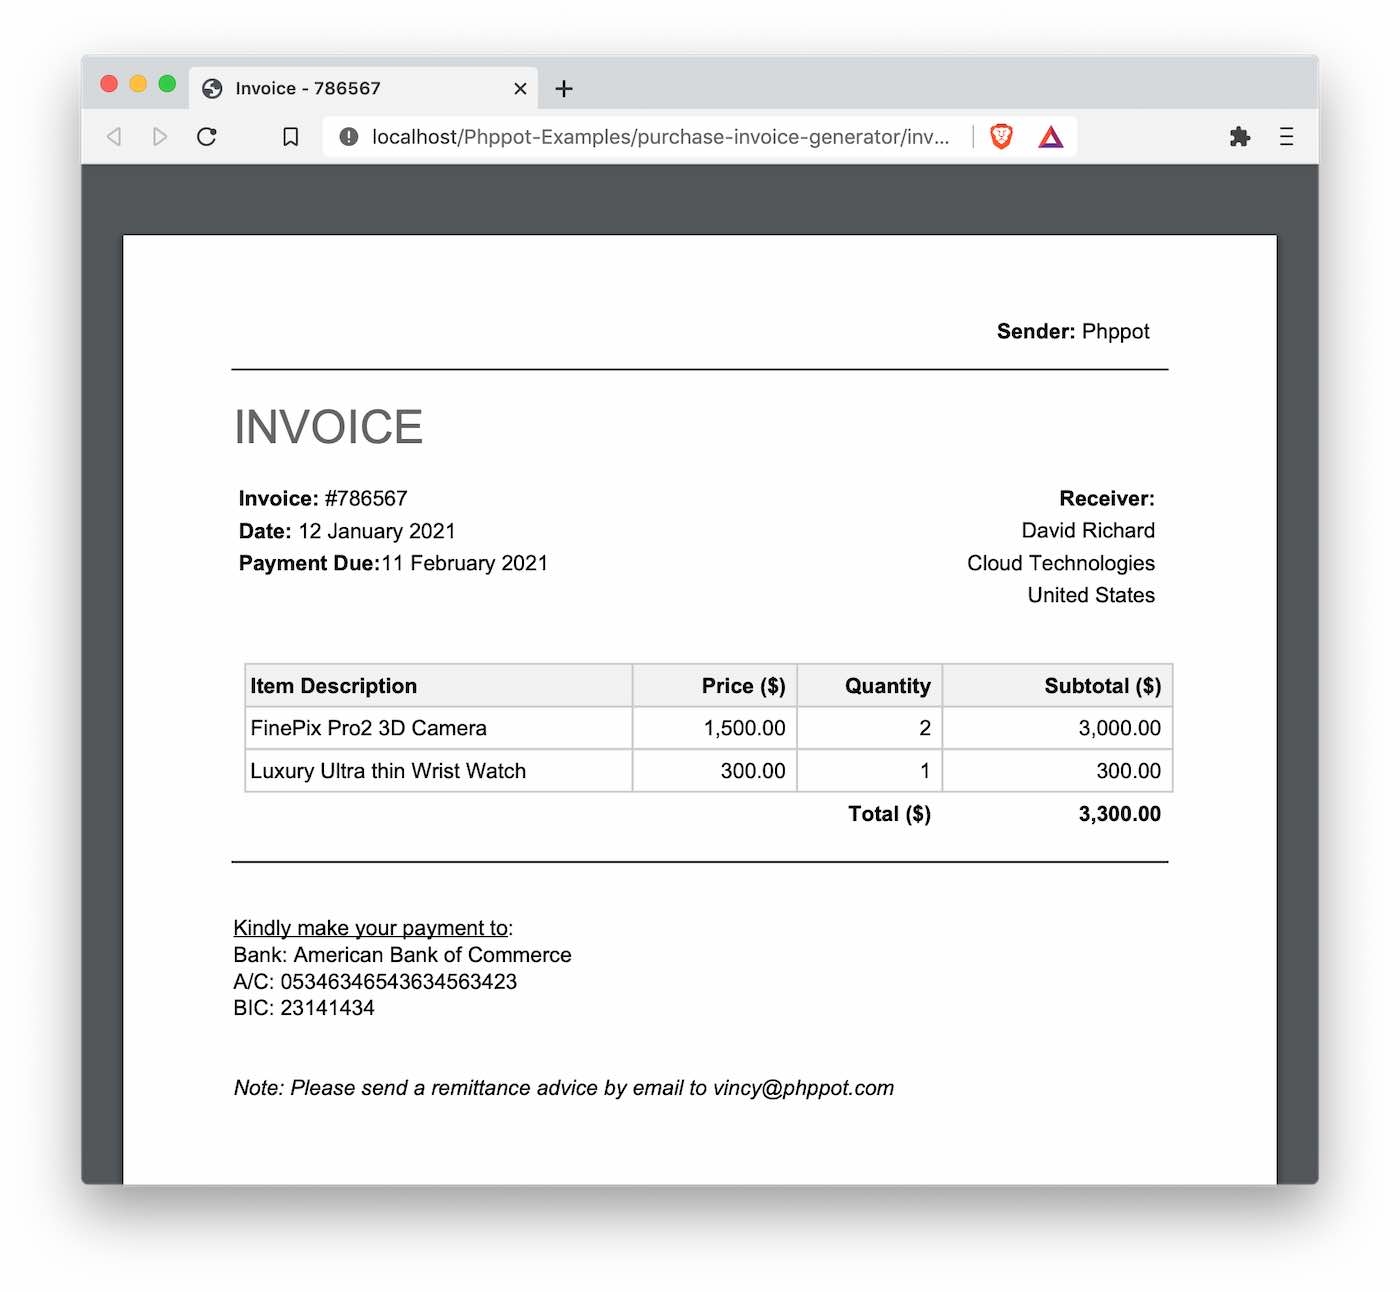Click the Luxury Ultra thin Wrist Watch item
This screenshot has height=1292, width=1400.
[388, 771]
